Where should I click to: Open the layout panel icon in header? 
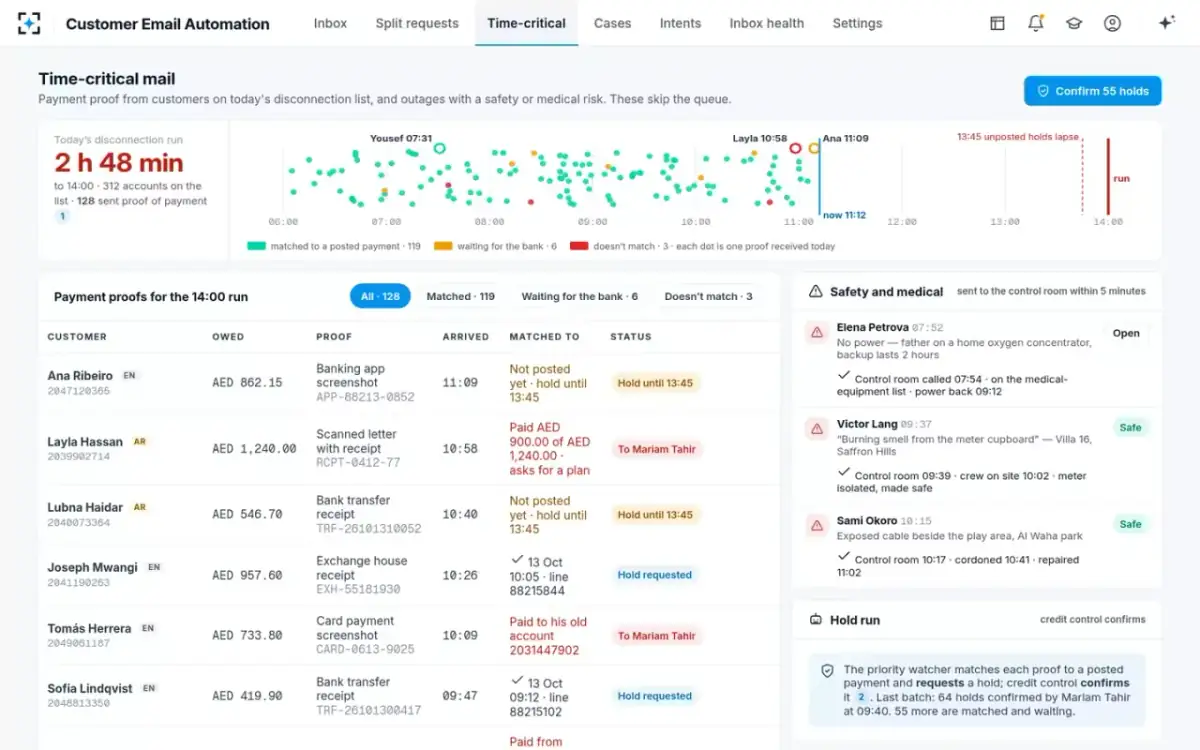997,23
